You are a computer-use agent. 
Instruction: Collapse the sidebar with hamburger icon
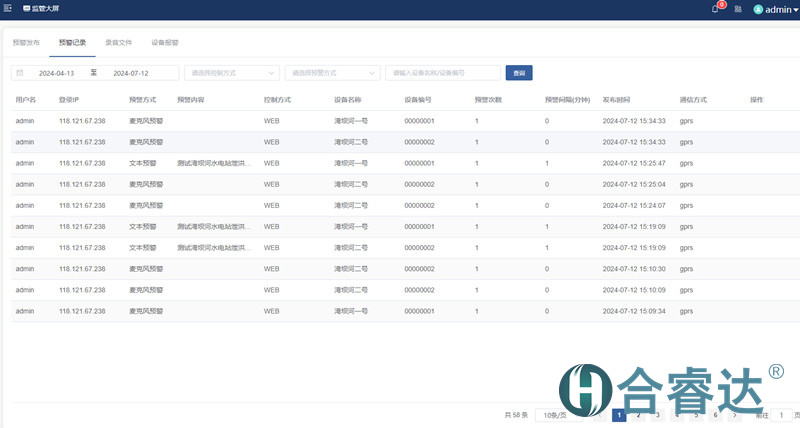pos(8,8)
